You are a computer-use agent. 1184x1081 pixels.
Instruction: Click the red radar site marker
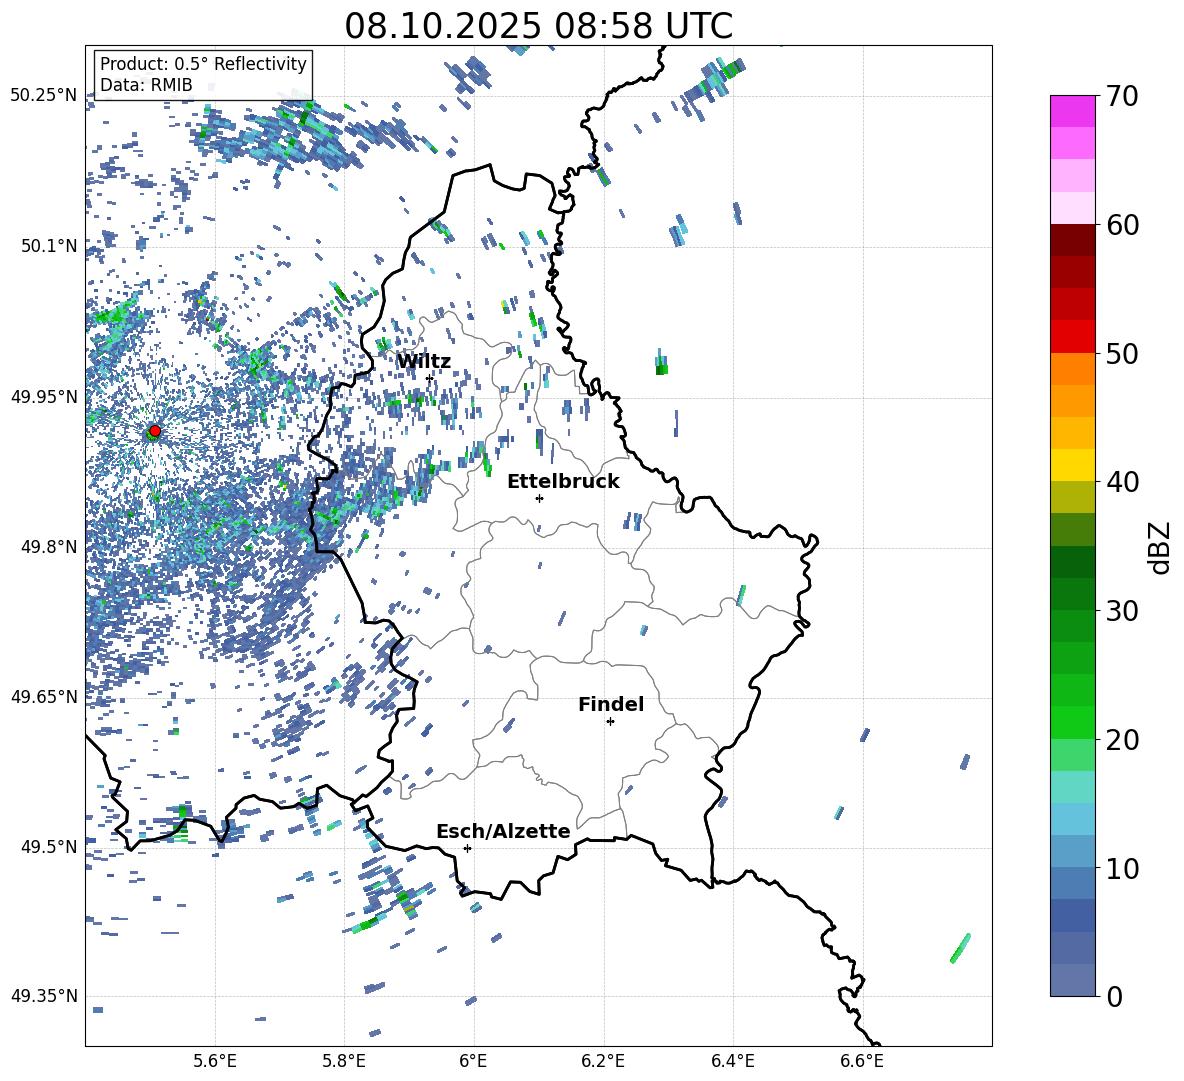155,431
